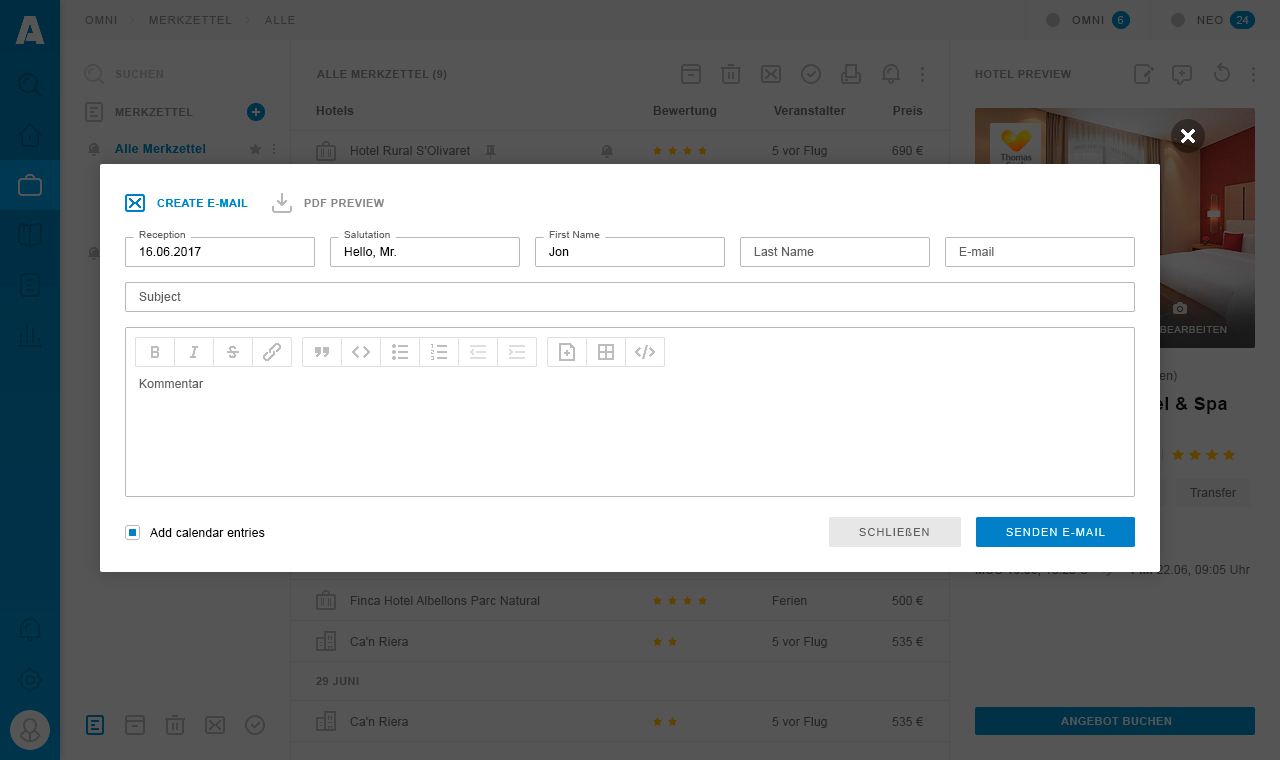Open the Salutation dropdown field
The image size is (1280, 760).
(424, 252)
